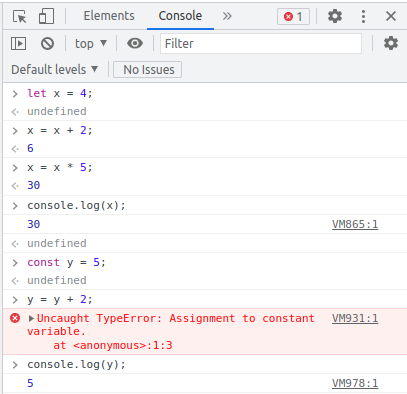The height and width of the screenshot is (394, 407).
Task: Click the 'Assignment to constant variable' error message
Action: pos(171,325)
